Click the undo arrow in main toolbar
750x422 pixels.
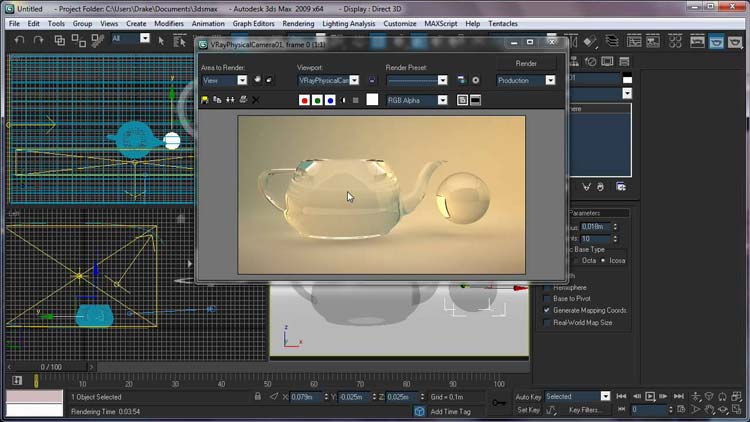[x=20, y=40]
